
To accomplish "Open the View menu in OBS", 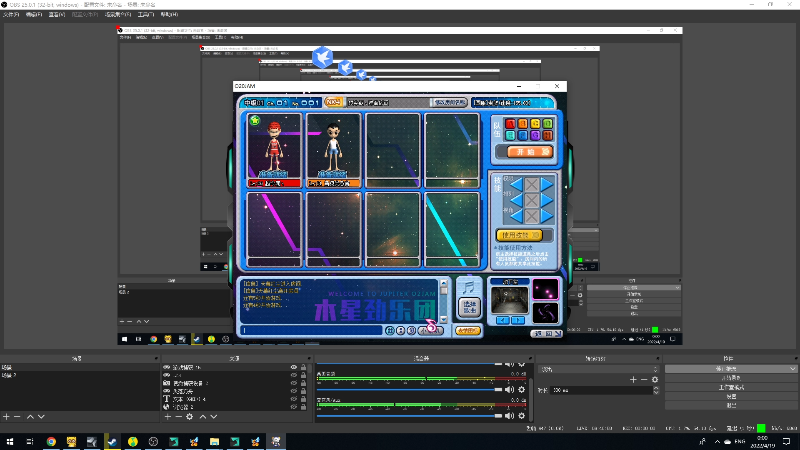I will [x=57, y=15].
